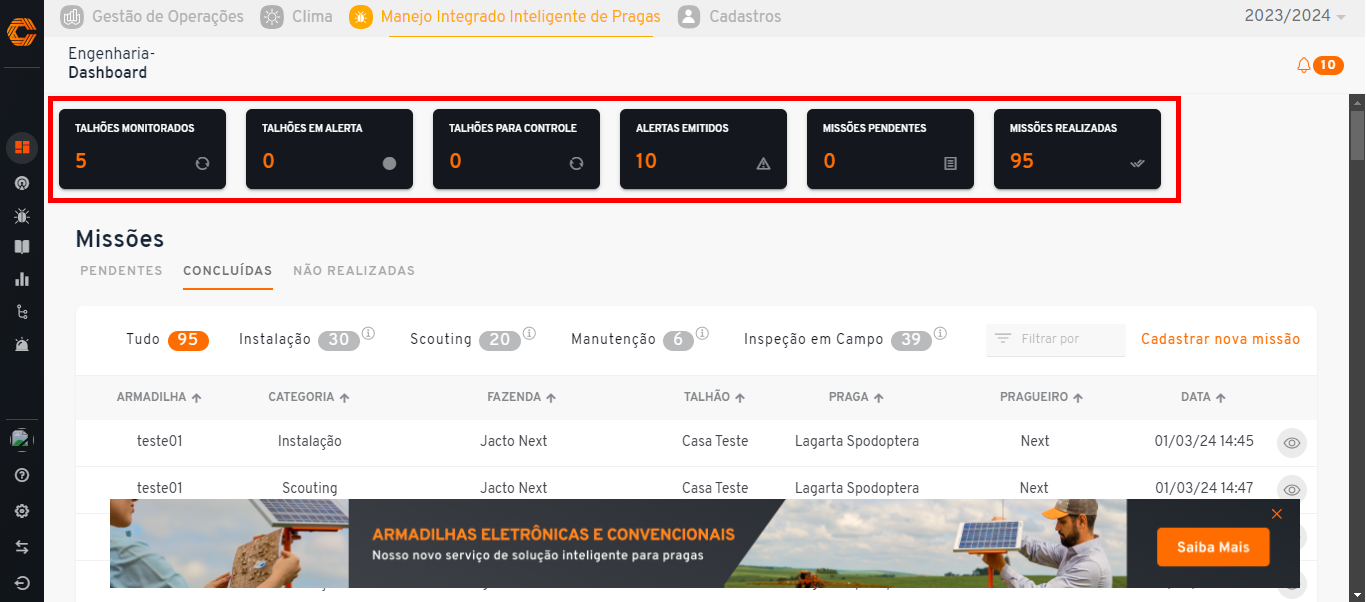Viewport: 1366px width, 602px height.
Task: Open the Talhões Monitorados card
Action: pyautogui.click(x=142, y=149)
